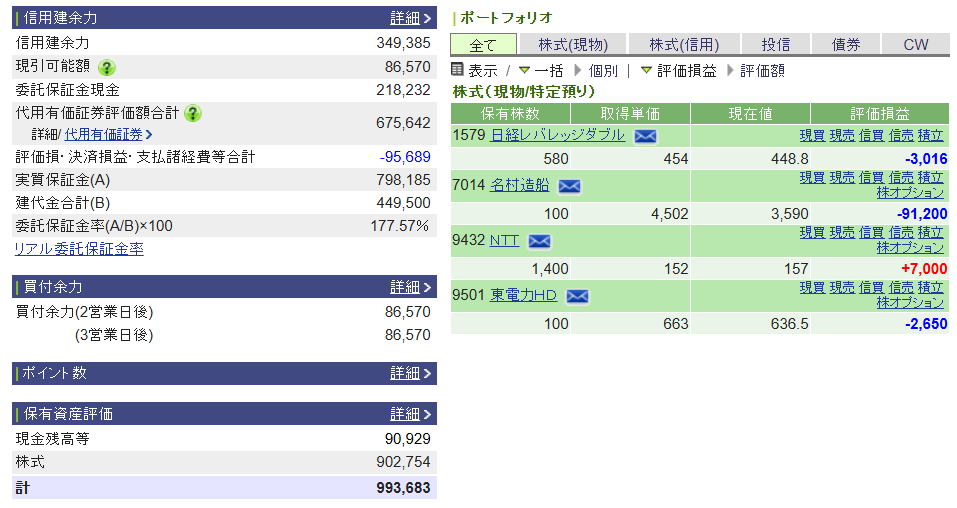Click the mail alert icon next to 名村造船
The height and width of the screenshot is (508, 957).
(569, 186)
